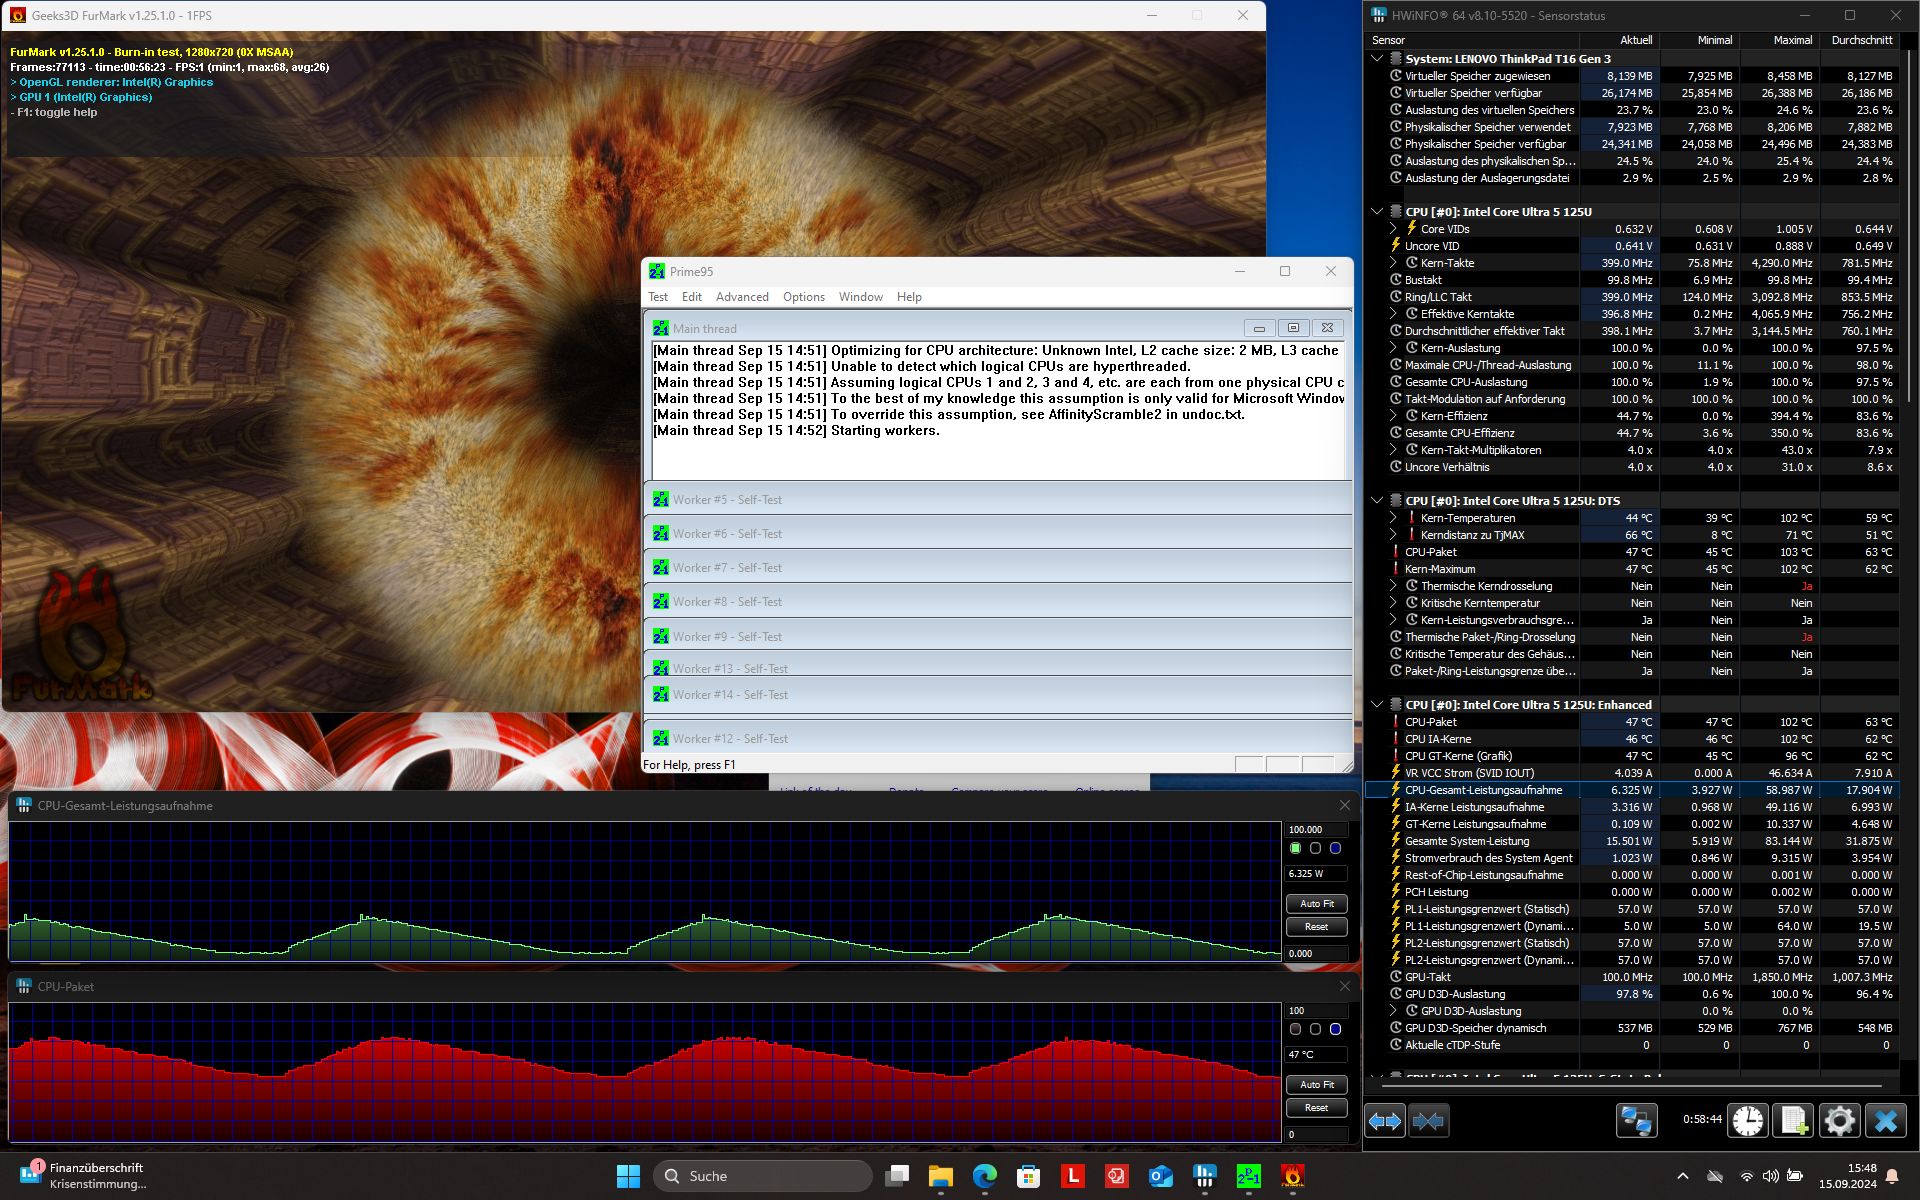Click the HWiNFO expand-layout double-arrow icon
The height and width of the screenshot is (1200, 1920).
click(1385, 1121)
